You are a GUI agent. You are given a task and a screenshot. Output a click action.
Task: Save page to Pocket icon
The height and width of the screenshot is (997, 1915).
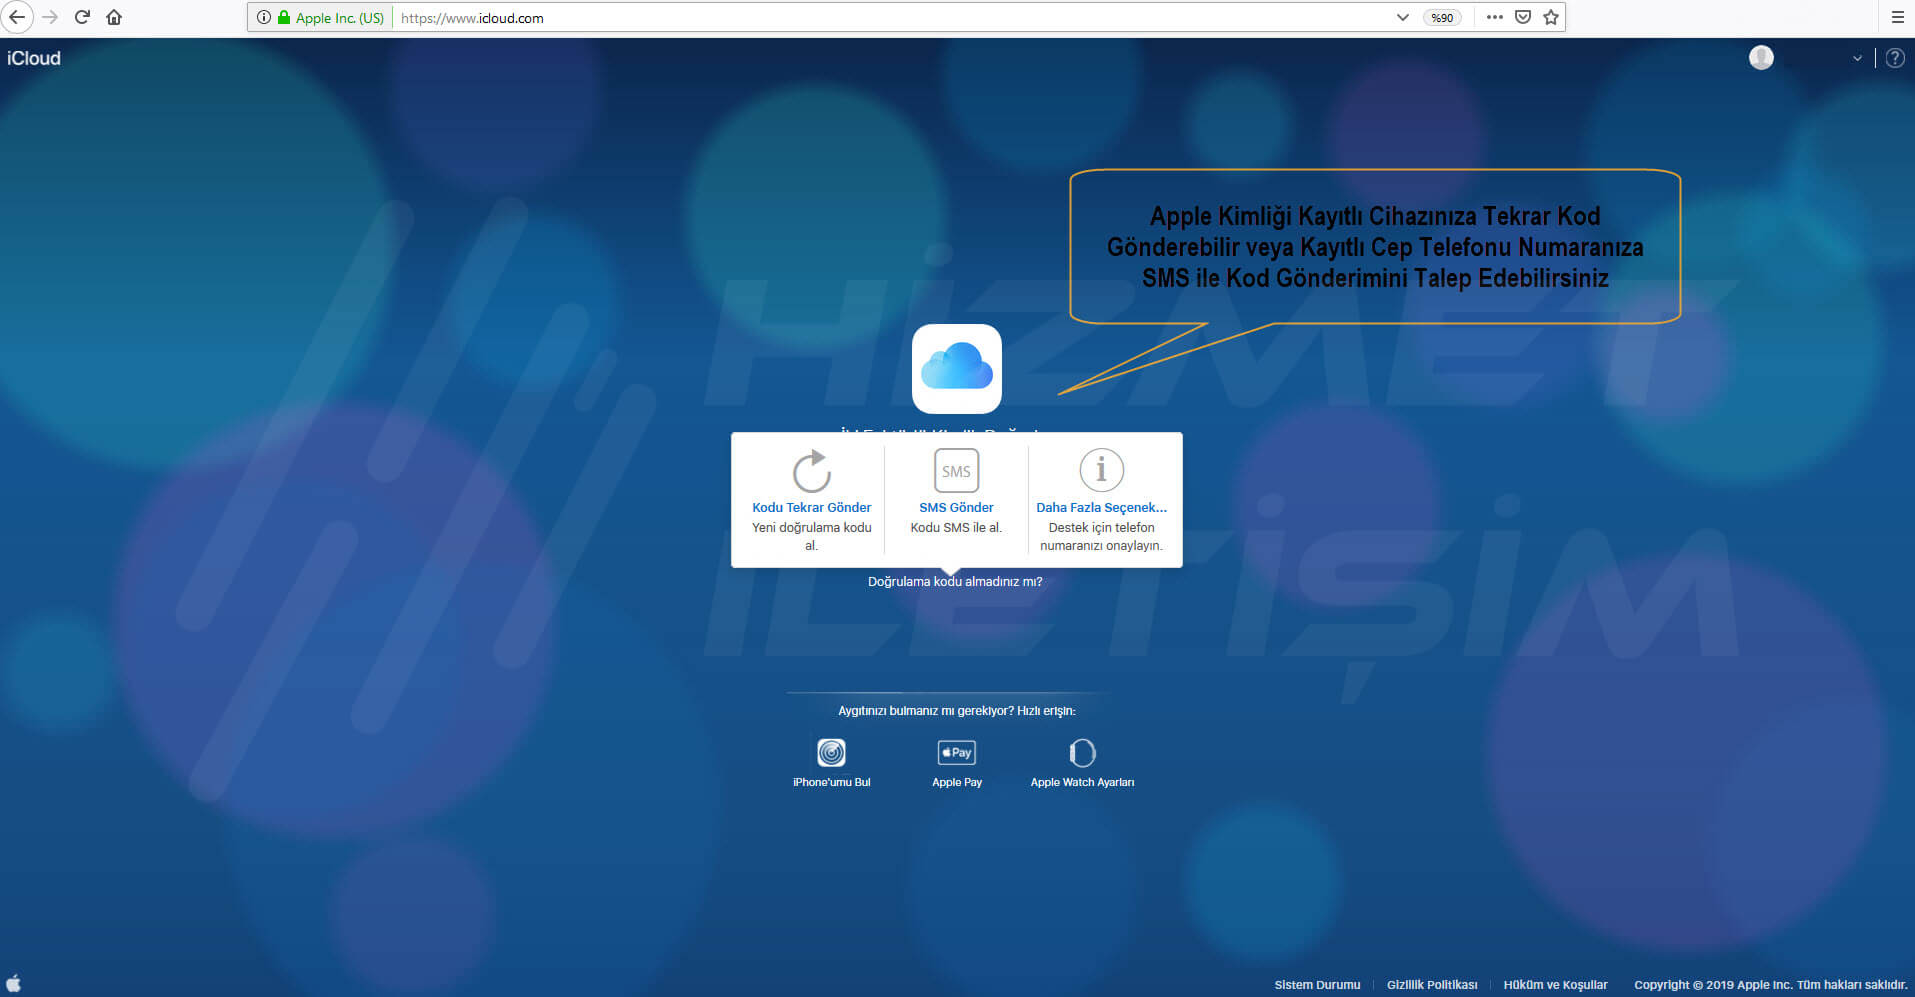point(1523,17)
